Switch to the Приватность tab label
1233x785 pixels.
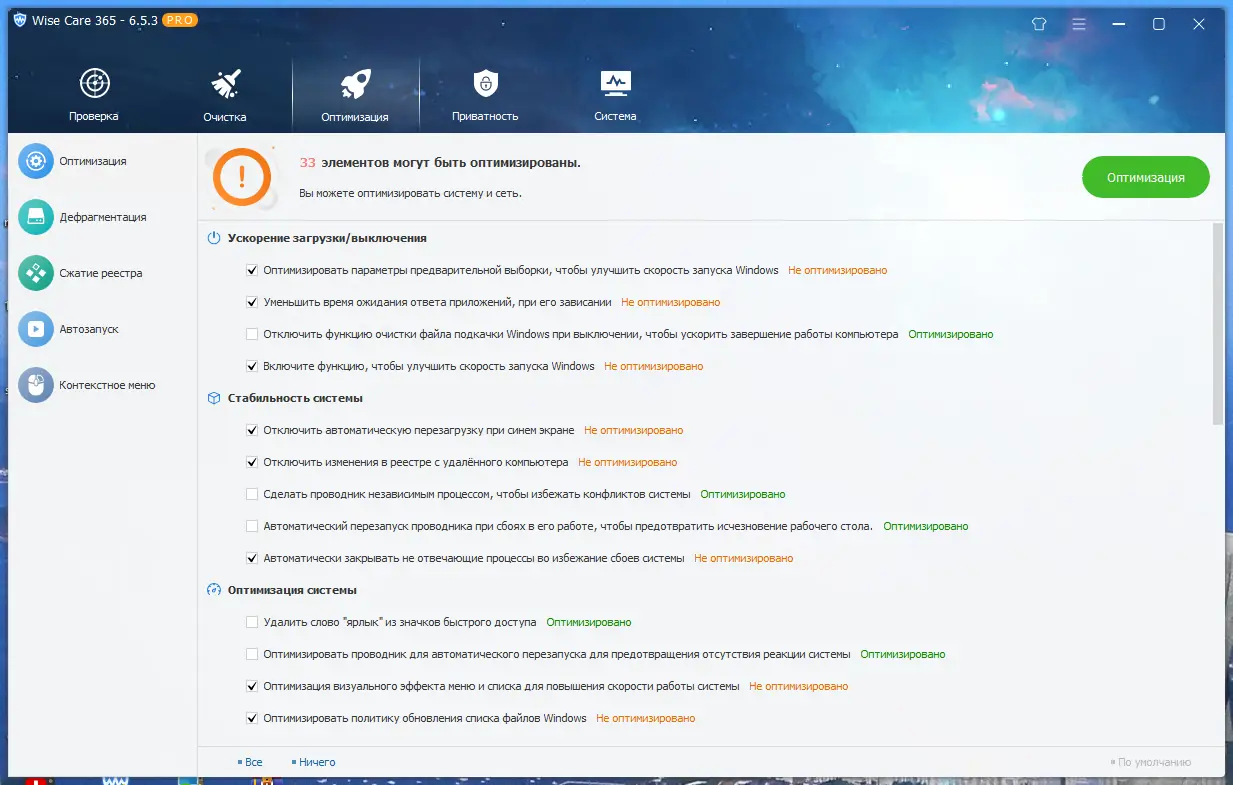pyautogui.click(x=485, y=116)
